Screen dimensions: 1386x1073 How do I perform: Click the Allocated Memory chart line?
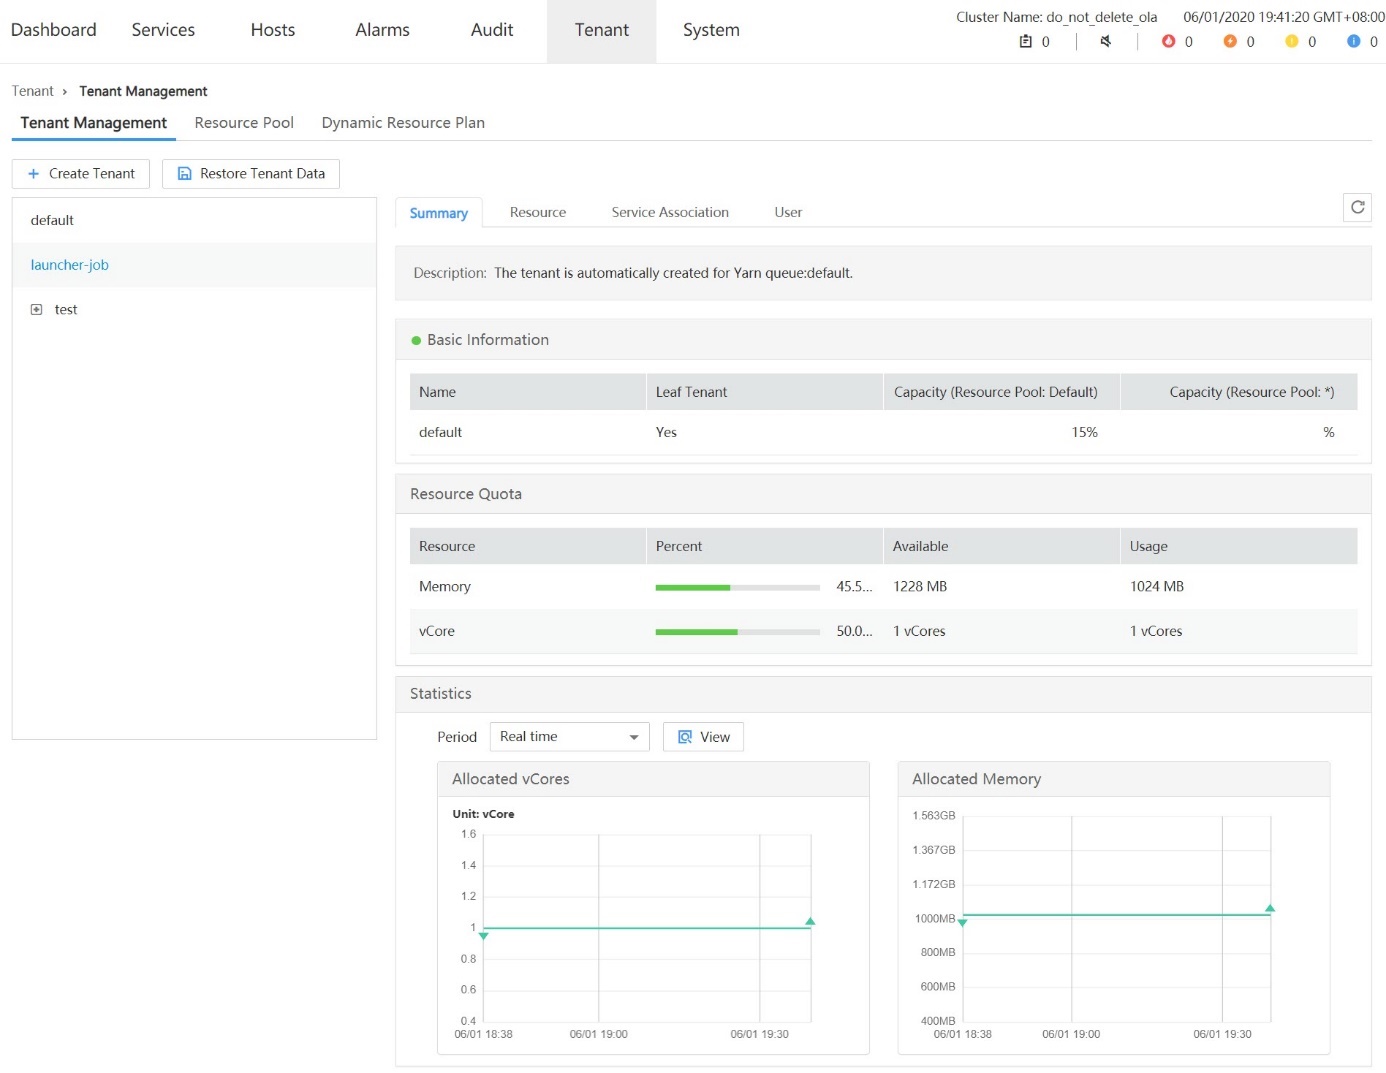pyautogui.click(x=1116, y=915)
